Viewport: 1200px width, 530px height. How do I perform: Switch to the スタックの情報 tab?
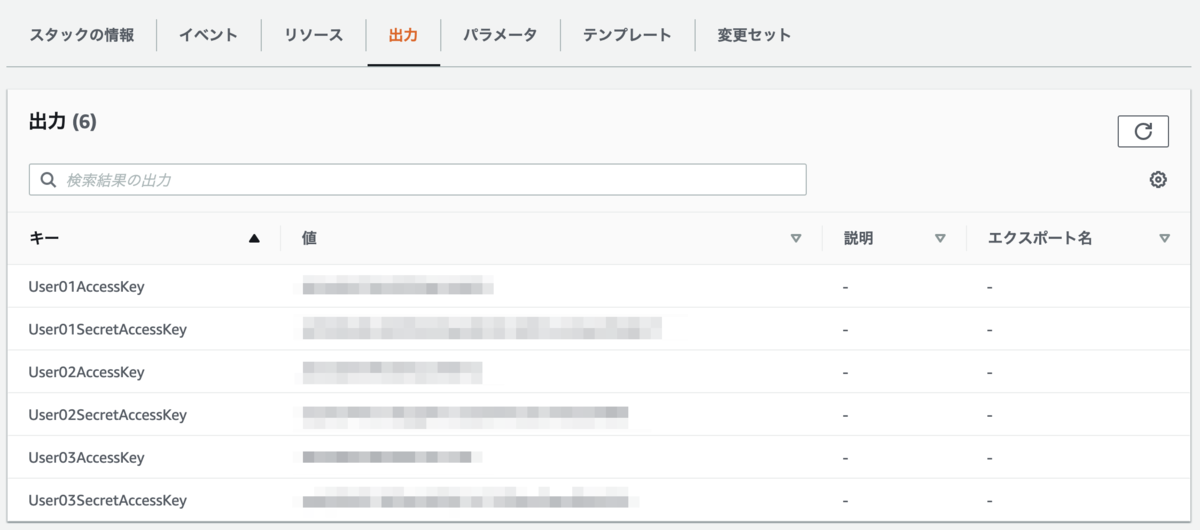[x=81, y=35]
